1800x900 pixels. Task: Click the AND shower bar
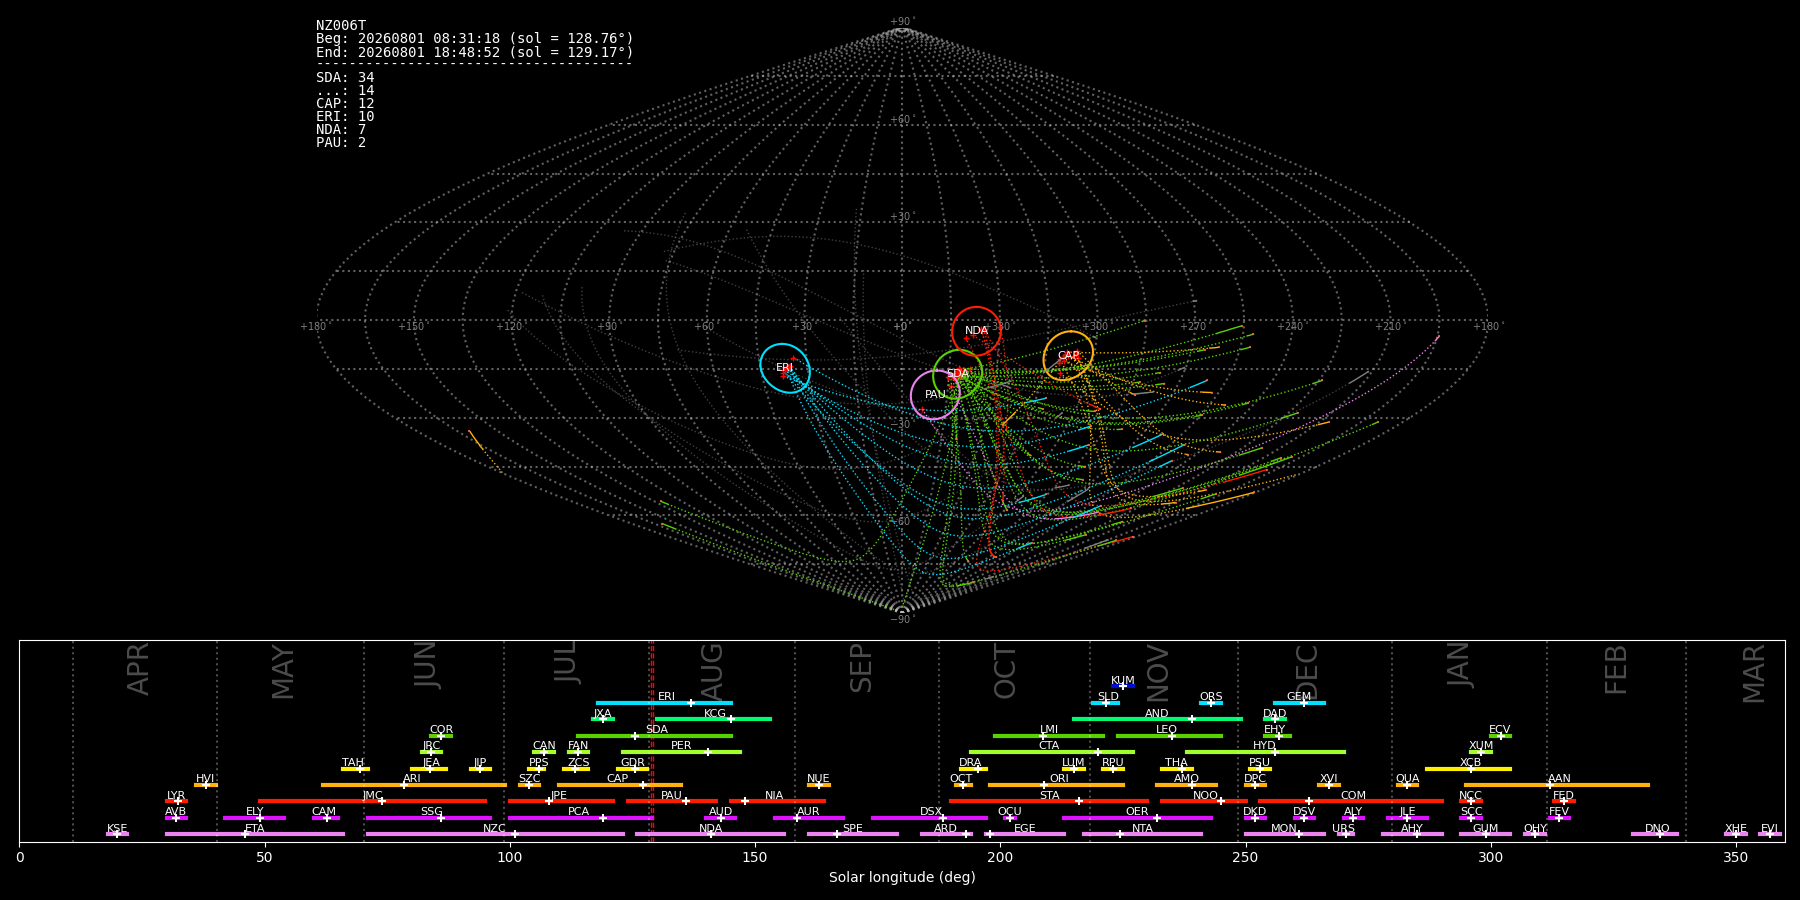[1157, 719]
